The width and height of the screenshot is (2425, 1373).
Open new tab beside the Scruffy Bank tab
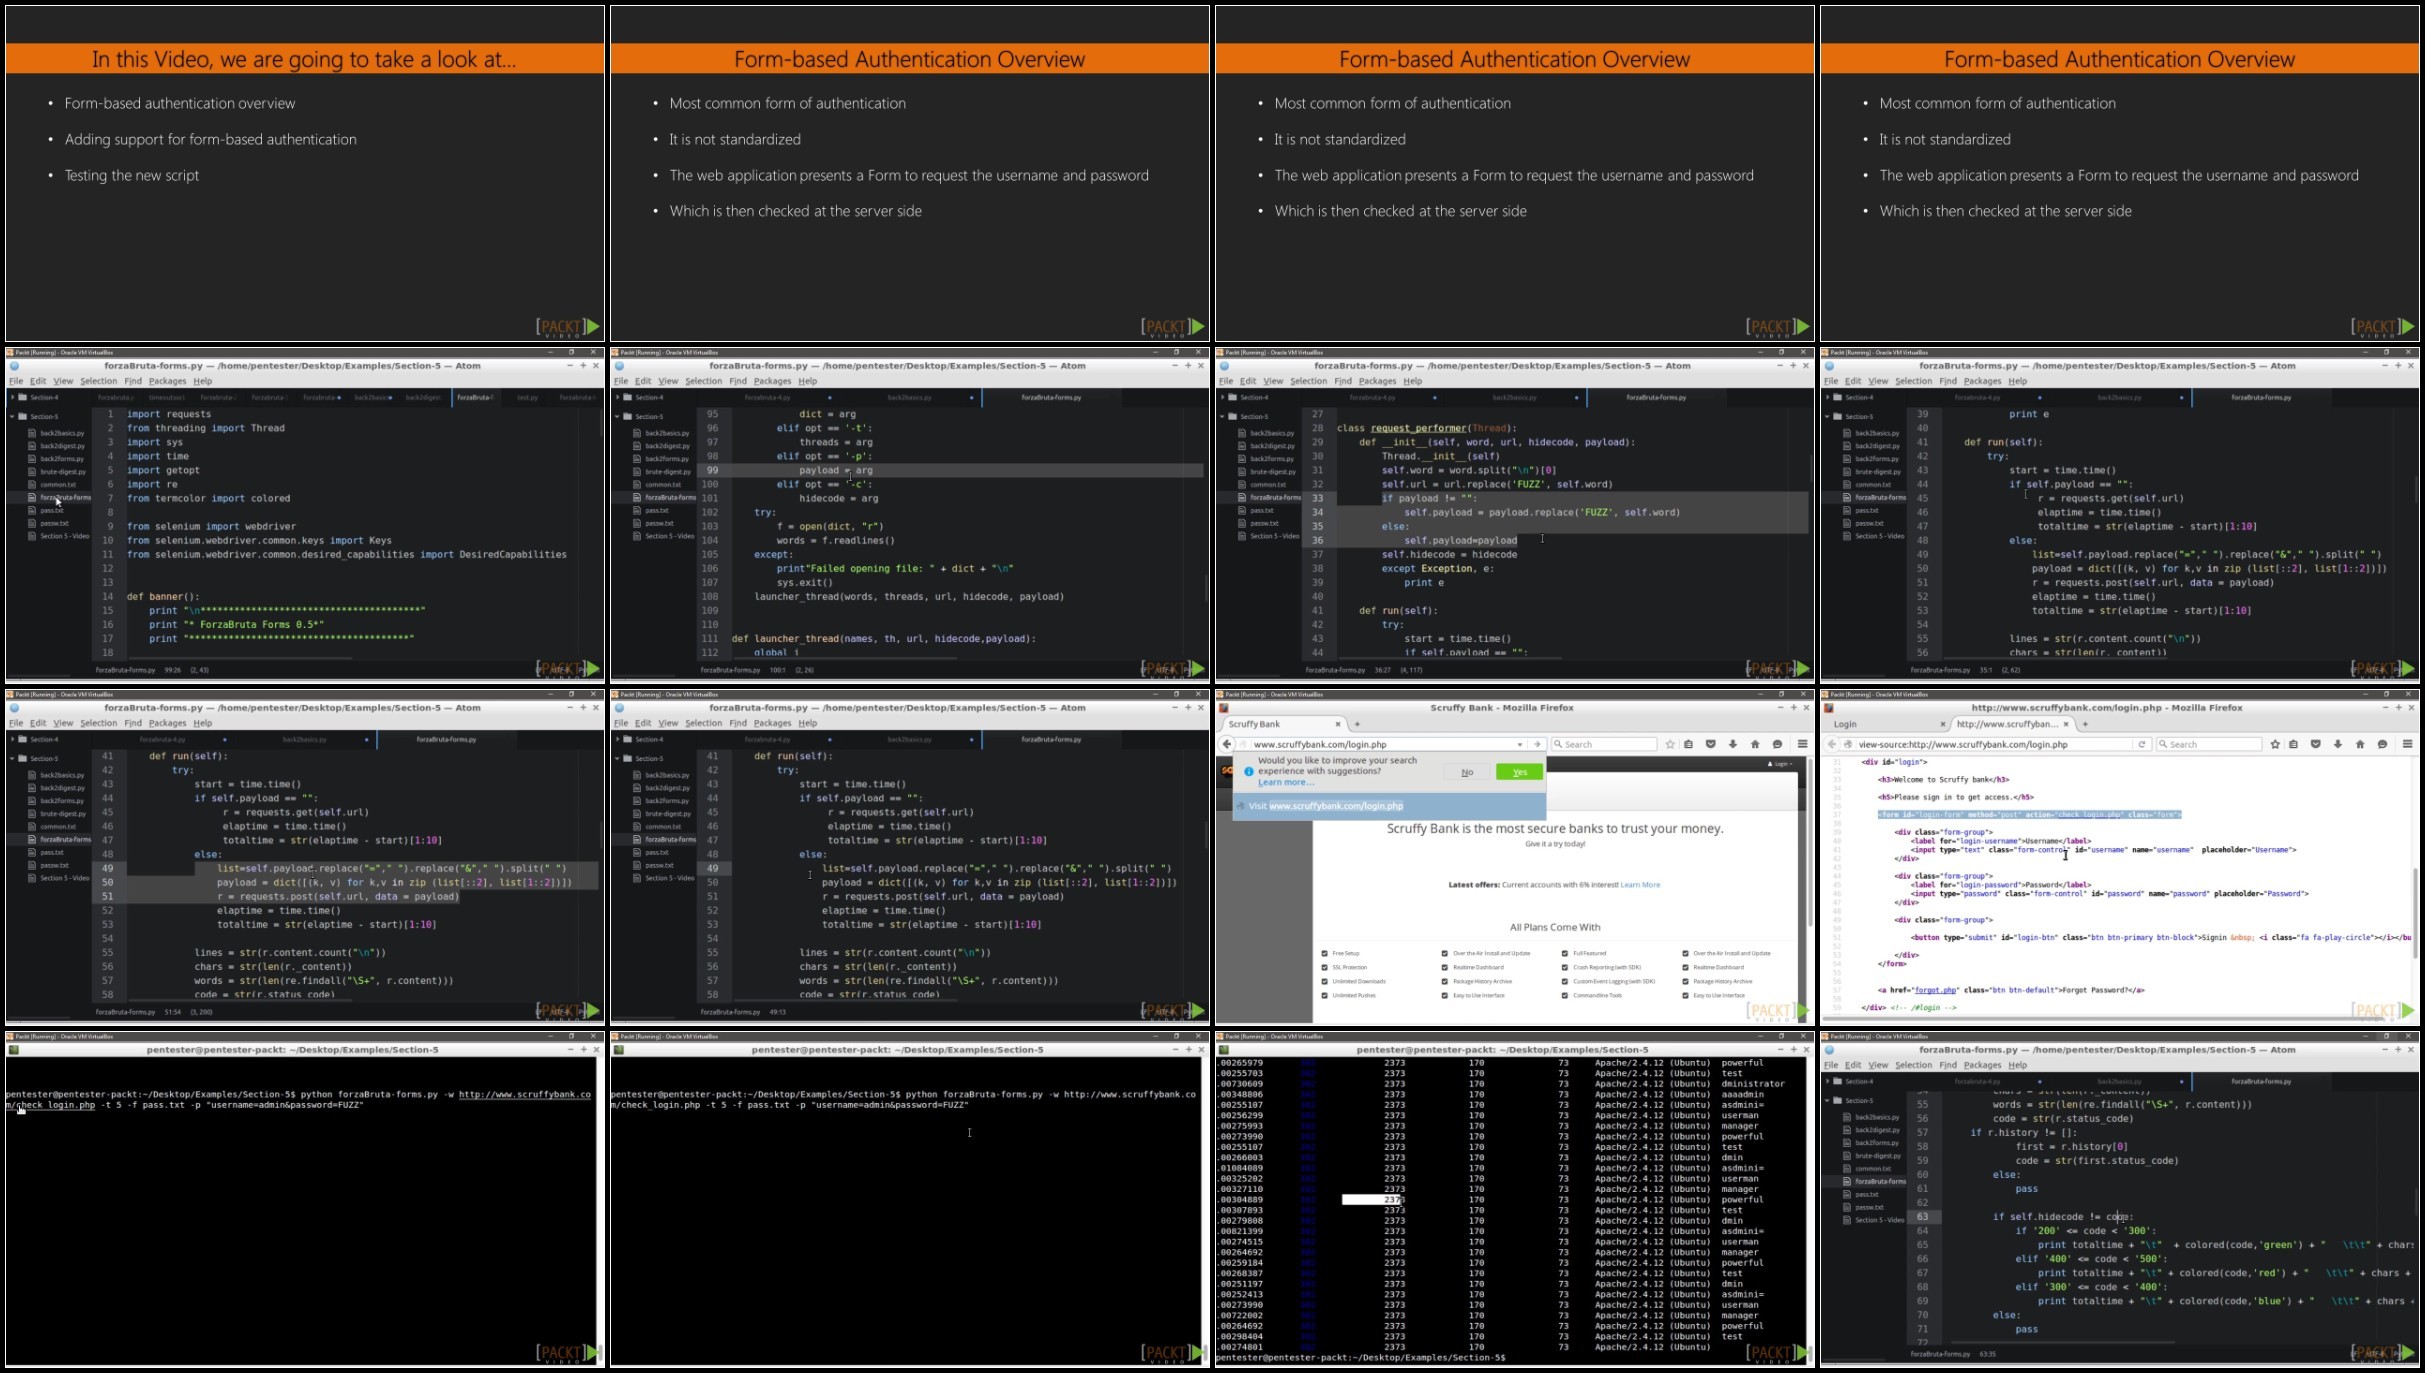pyautogui.click(x=1357, y=724)
